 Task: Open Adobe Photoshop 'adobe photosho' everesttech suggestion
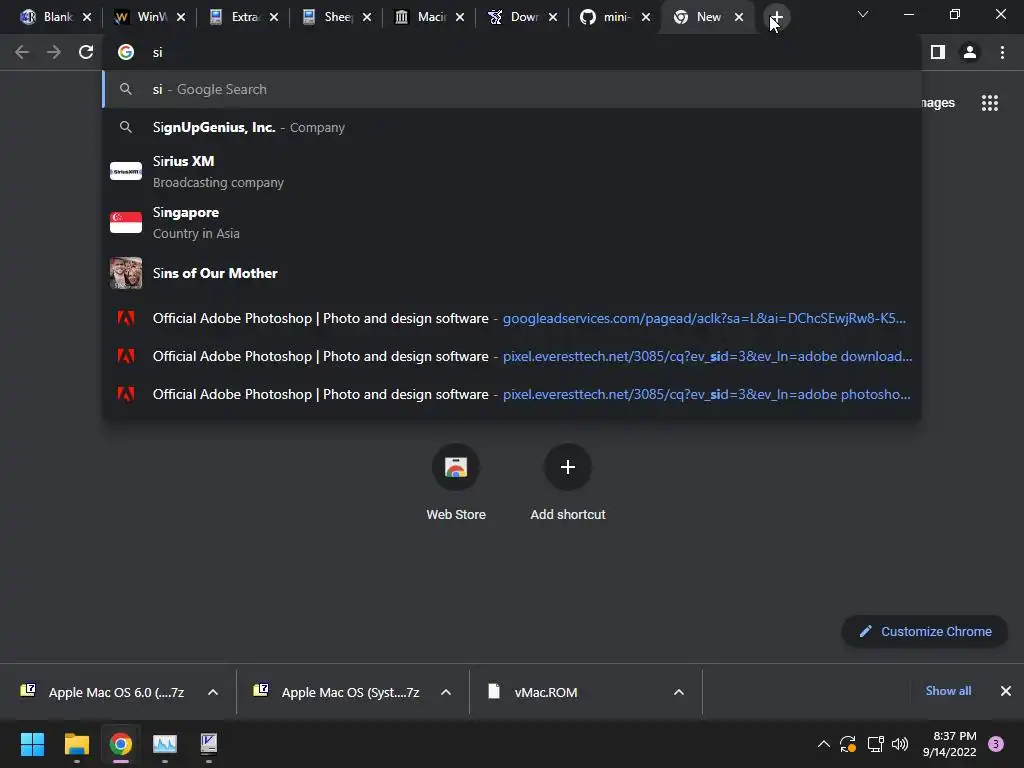pyautogui.click(x=512, y=394)
